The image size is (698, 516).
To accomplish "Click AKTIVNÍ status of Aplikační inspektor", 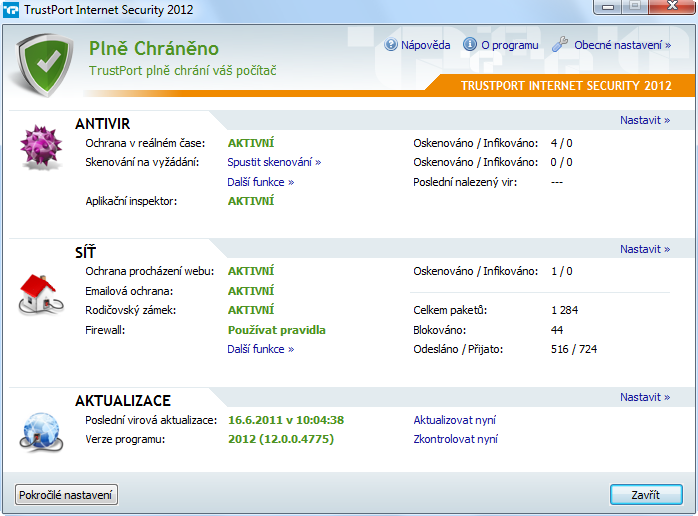I will point(251,201).
